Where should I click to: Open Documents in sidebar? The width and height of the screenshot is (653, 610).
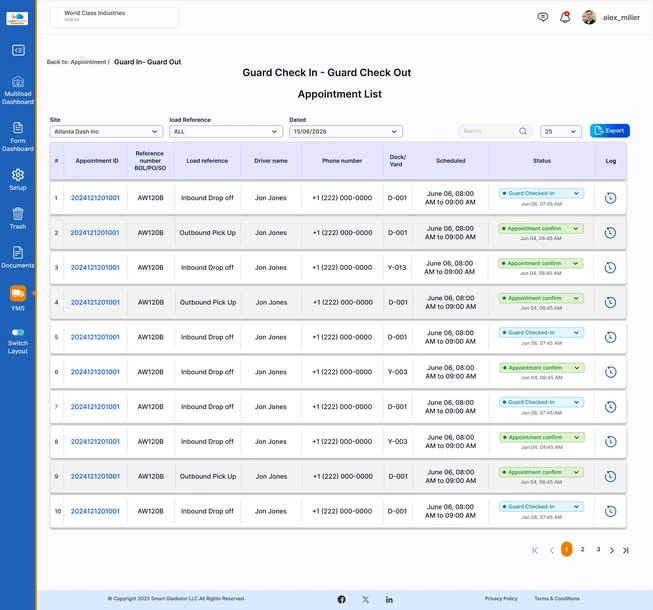tap(17, 257)
